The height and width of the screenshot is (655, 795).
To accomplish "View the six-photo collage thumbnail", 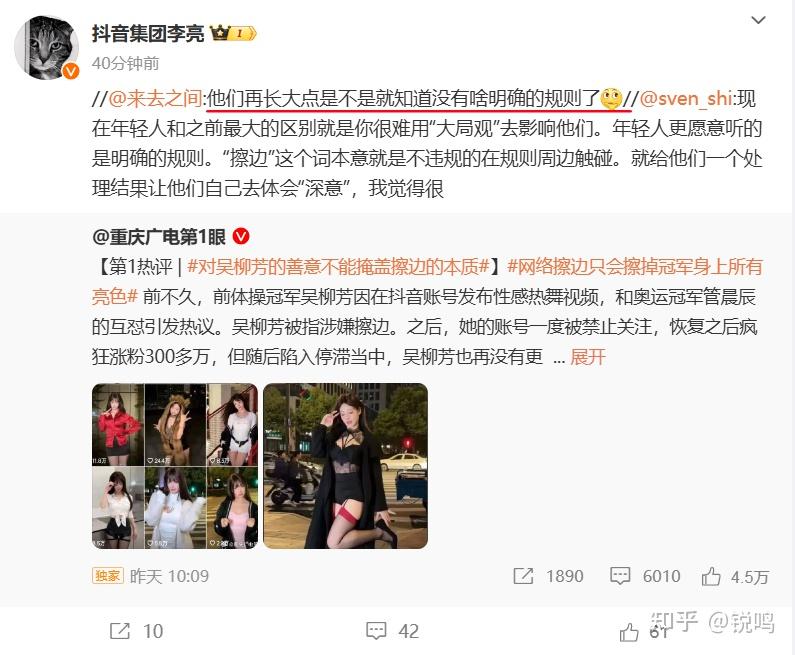I will pos(175,466).
